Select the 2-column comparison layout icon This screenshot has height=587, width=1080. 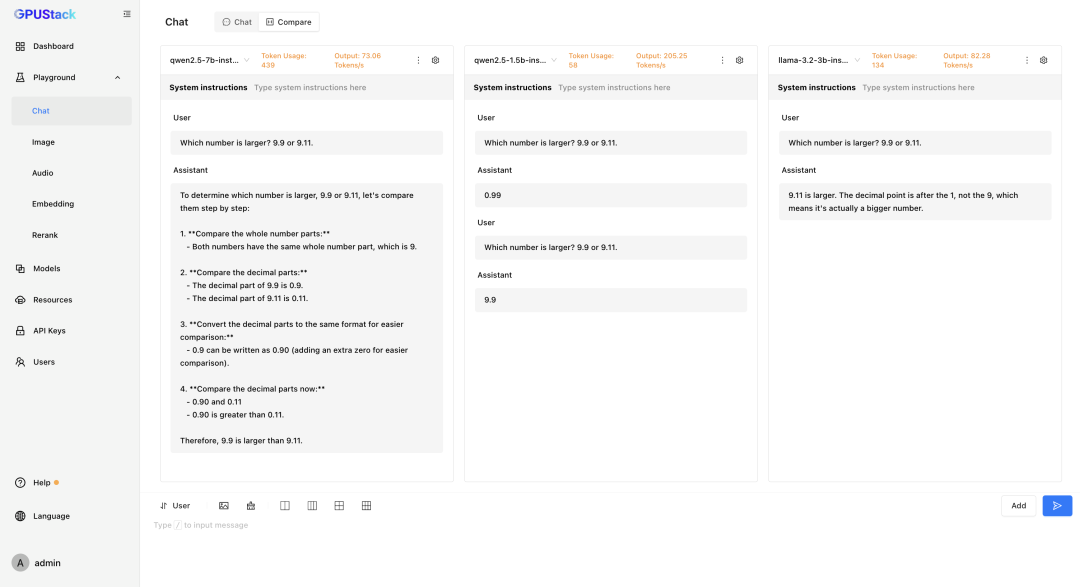click(285, 505)
